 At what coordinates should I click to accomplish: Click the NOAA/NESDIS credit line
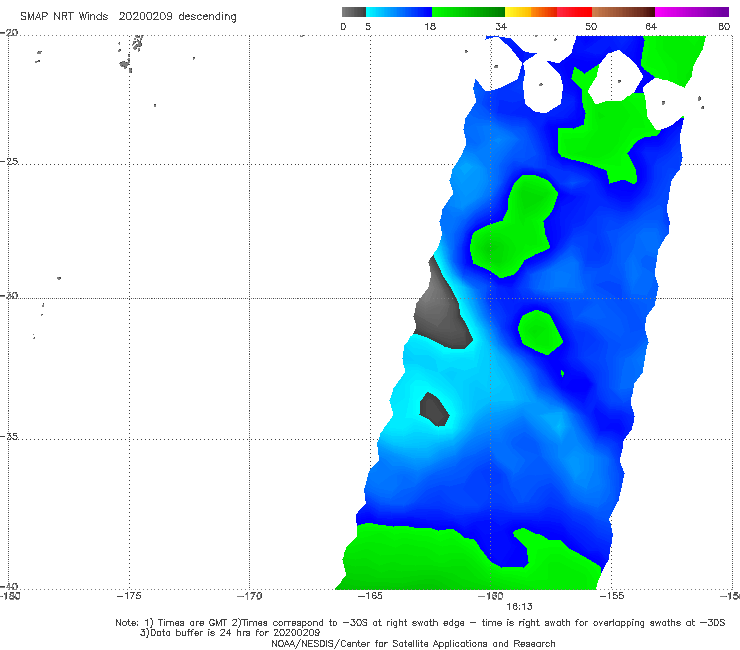click(x=413, y=643)
